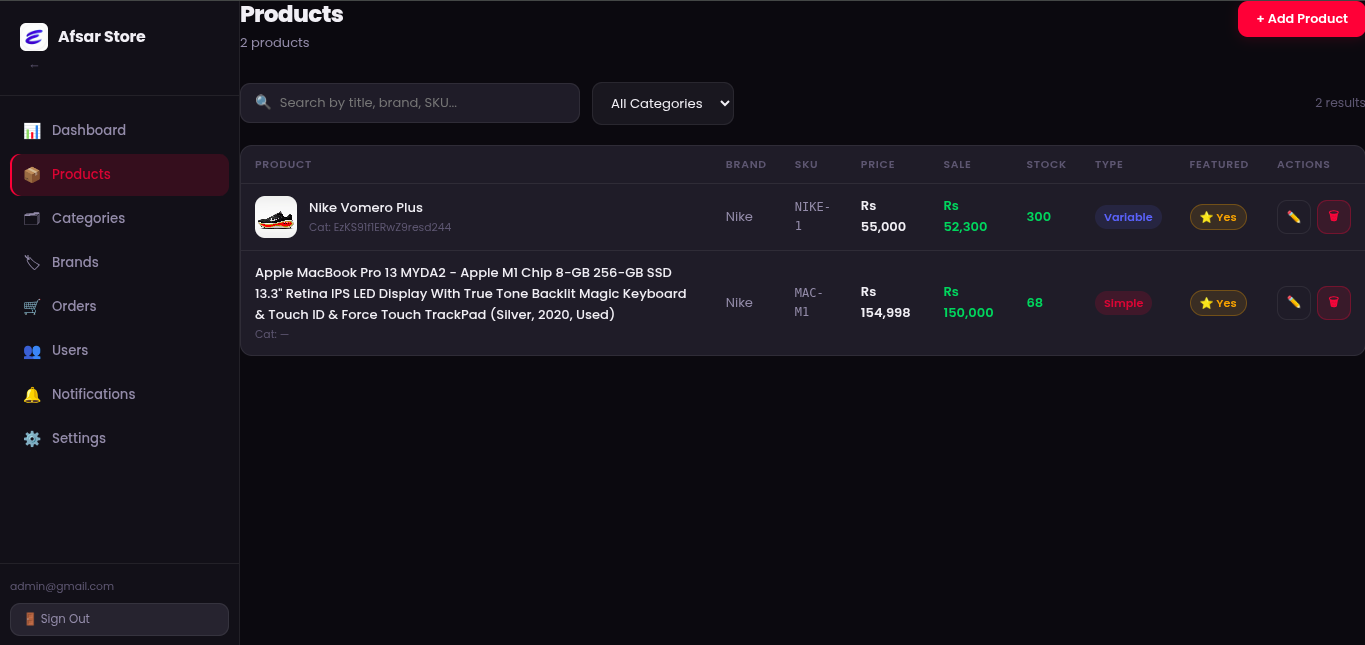
Task: Click the Nike brand cell in MacBook row
Action: coord(739,303)
